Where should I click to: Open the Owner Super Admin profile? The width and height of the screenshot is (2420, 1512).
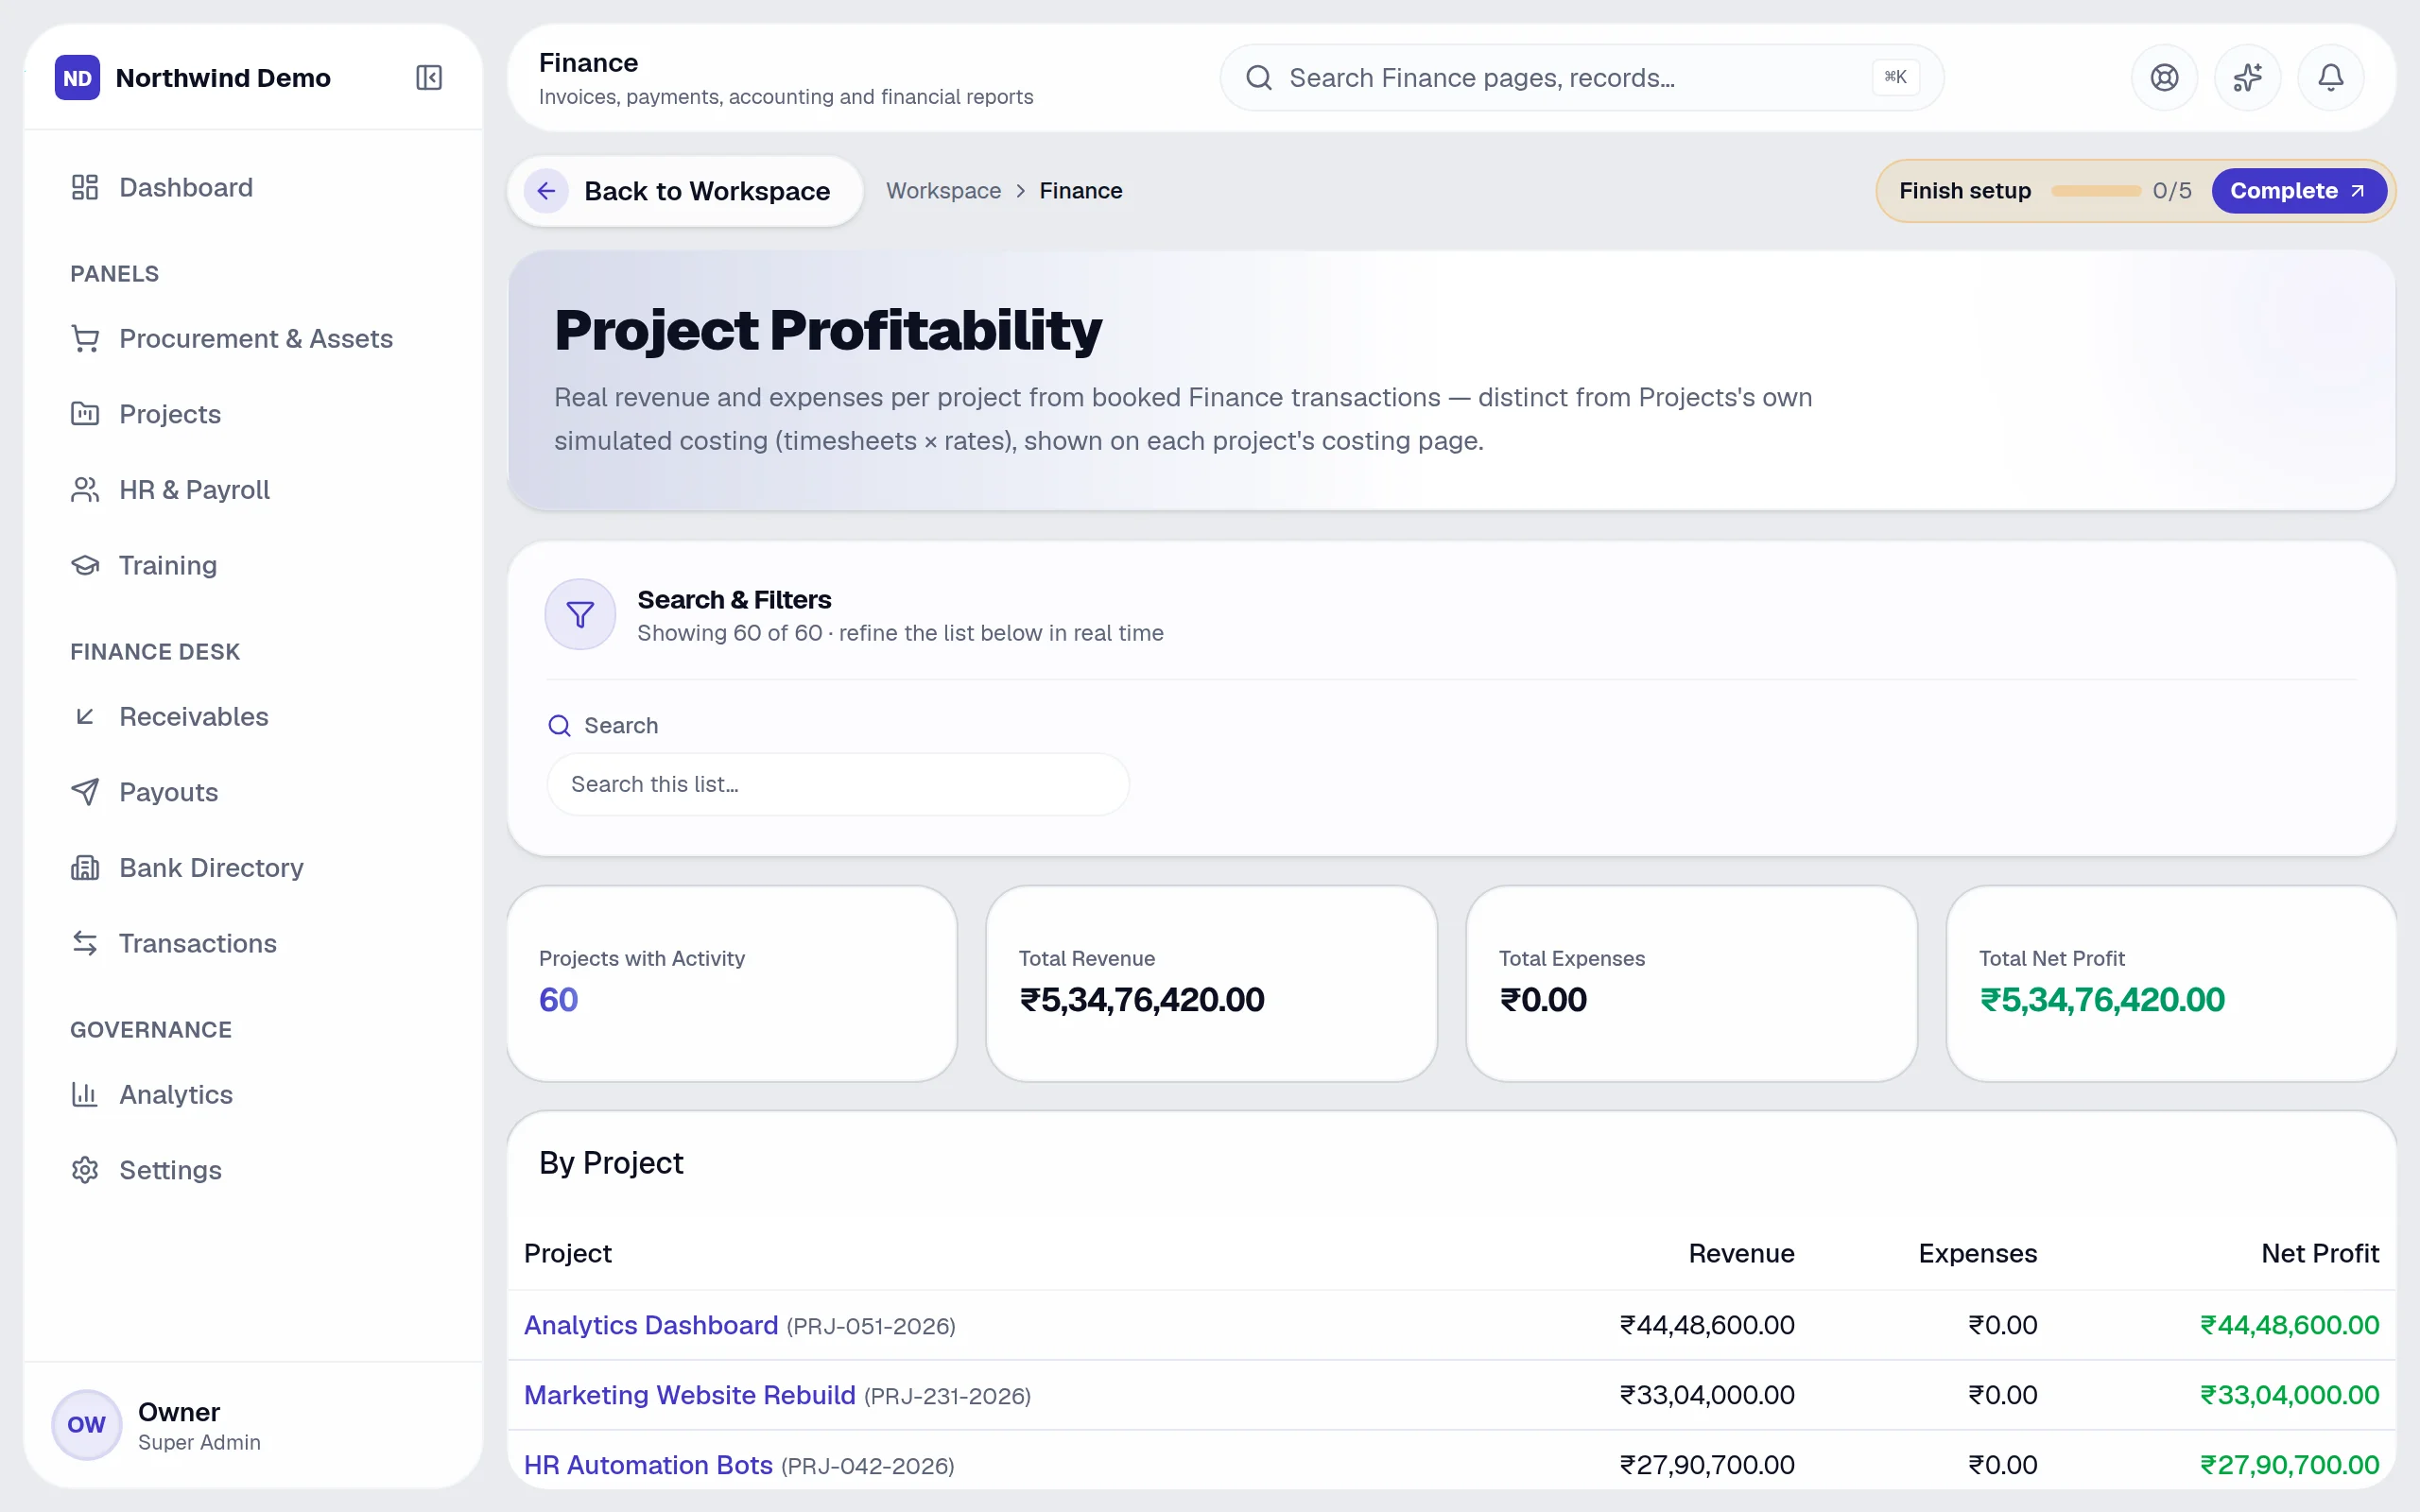pos(253,1425)
